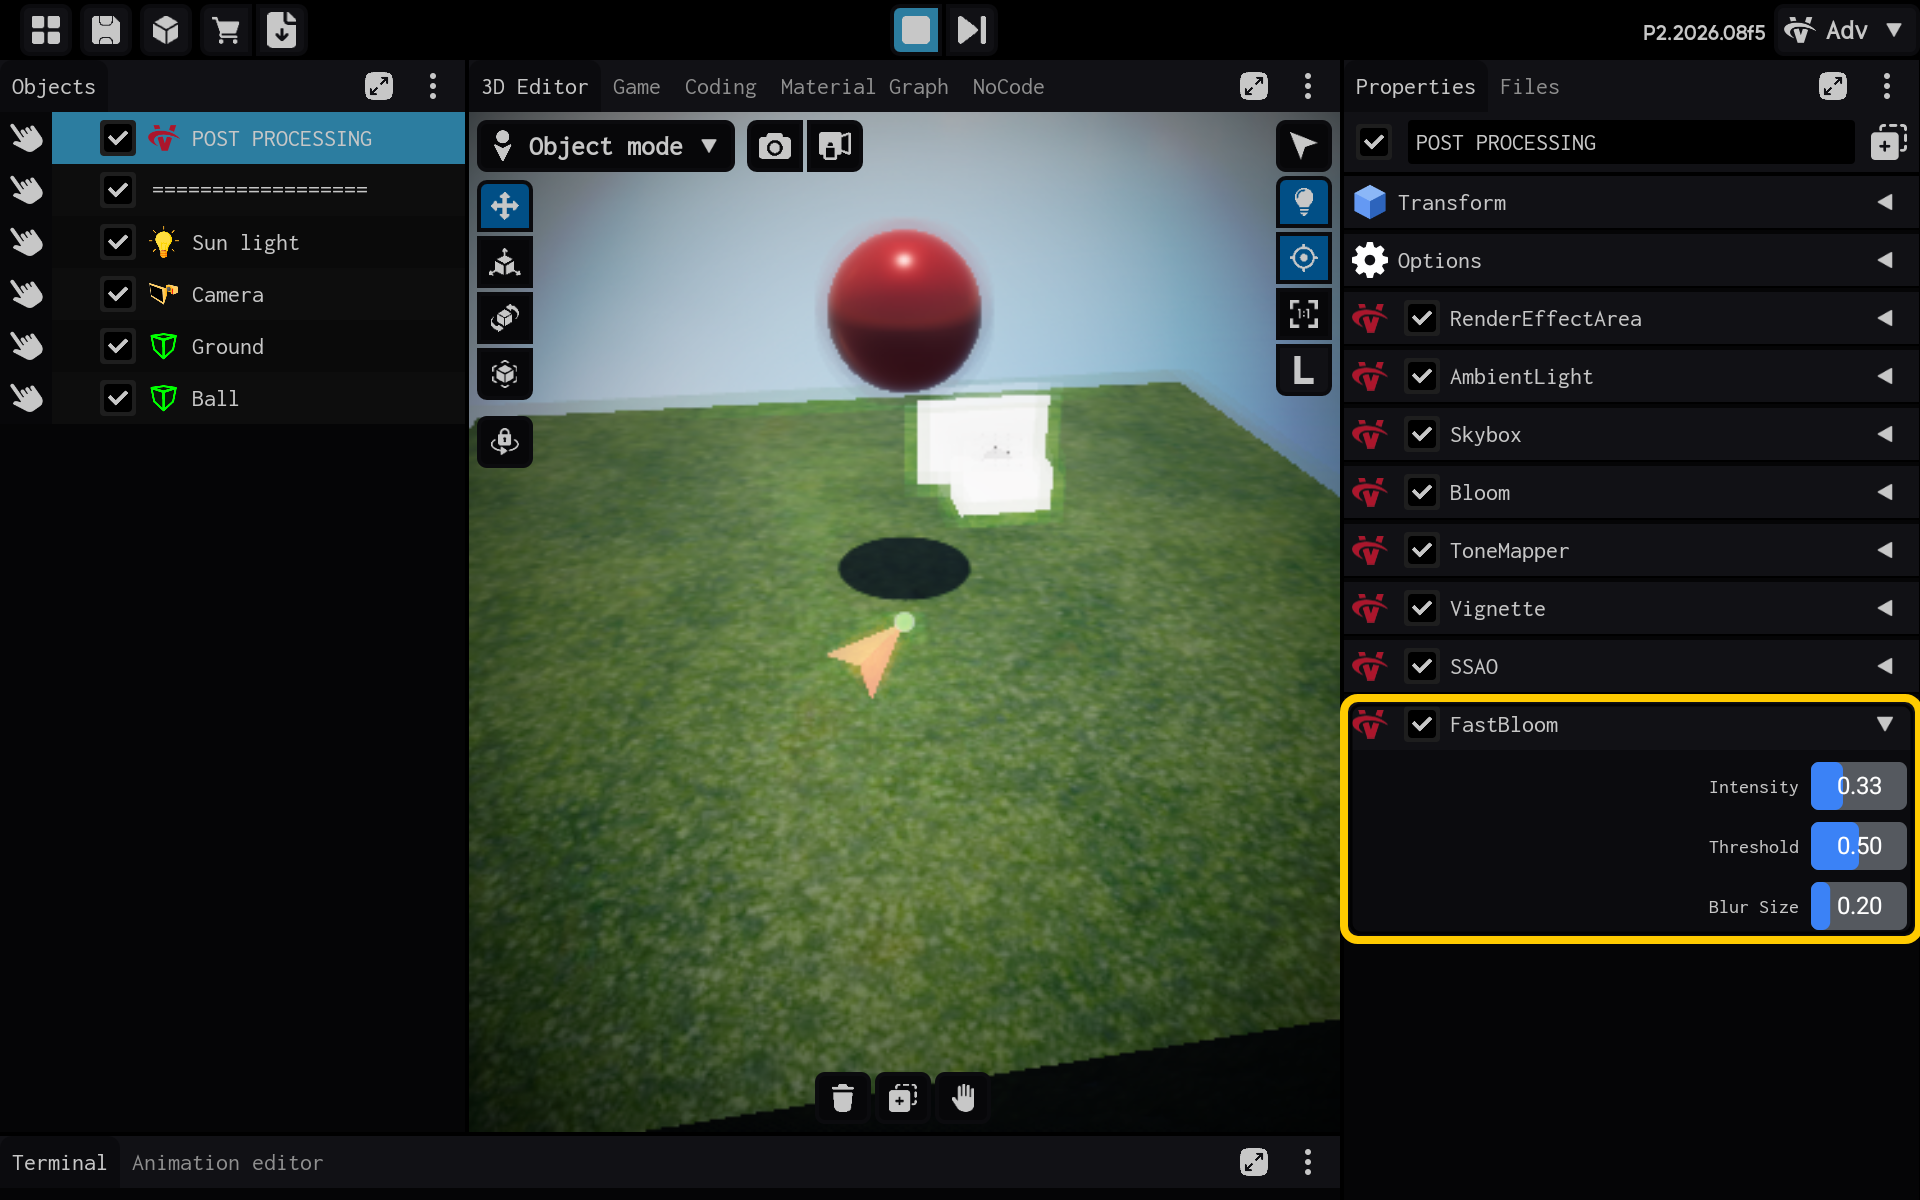Take a viewport screenshot with camera icon
This screenshot has height=1200, width=1920.
pos(775,146)
